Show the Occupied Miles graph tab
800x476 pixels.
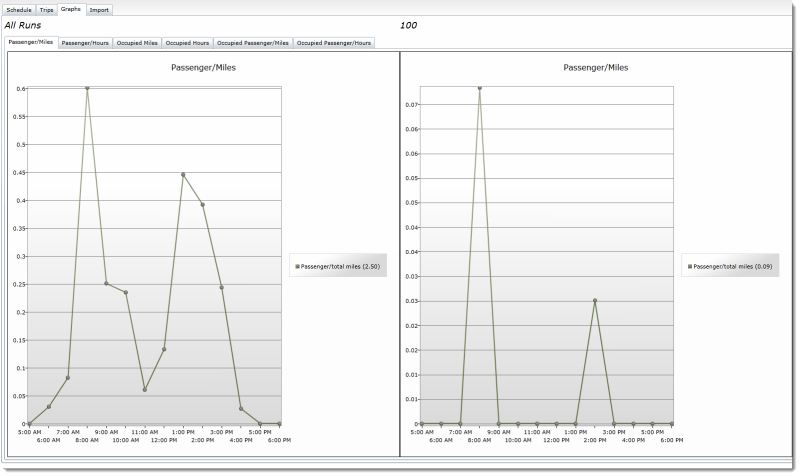click(139, 43)
